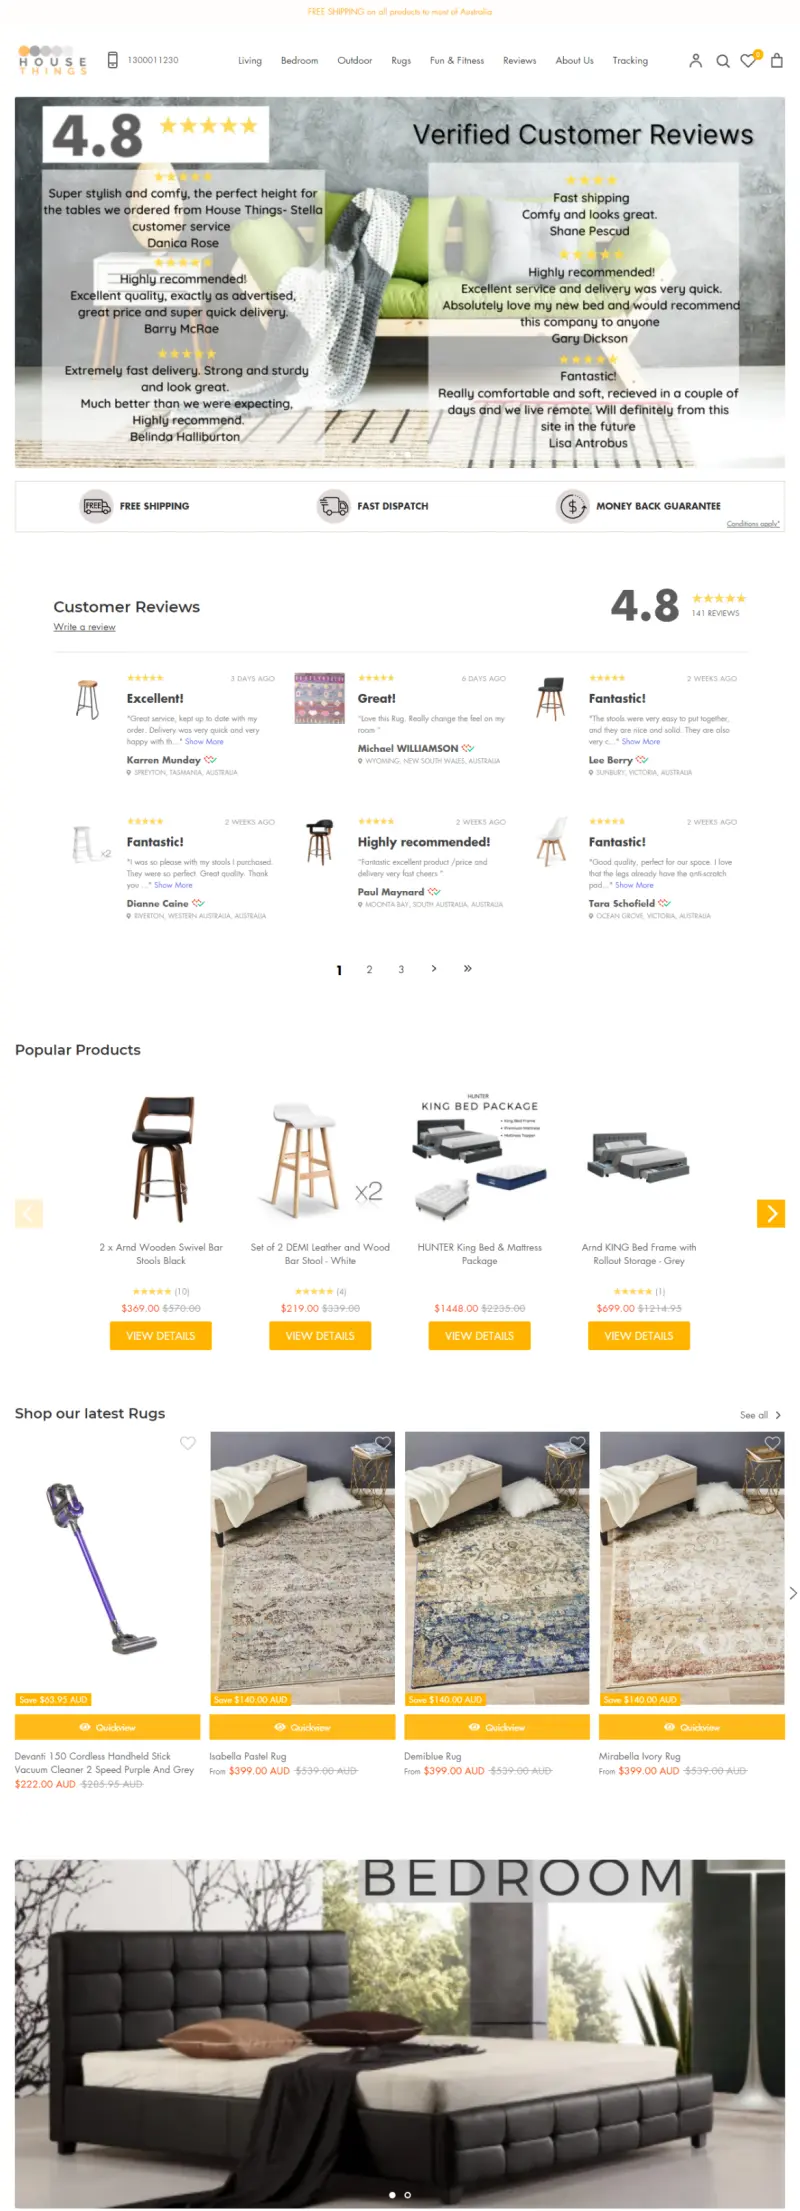Click the phone icon beside 1300011230
The width and height of the screenshot is (800, 2211).
[x=113, y=60]
